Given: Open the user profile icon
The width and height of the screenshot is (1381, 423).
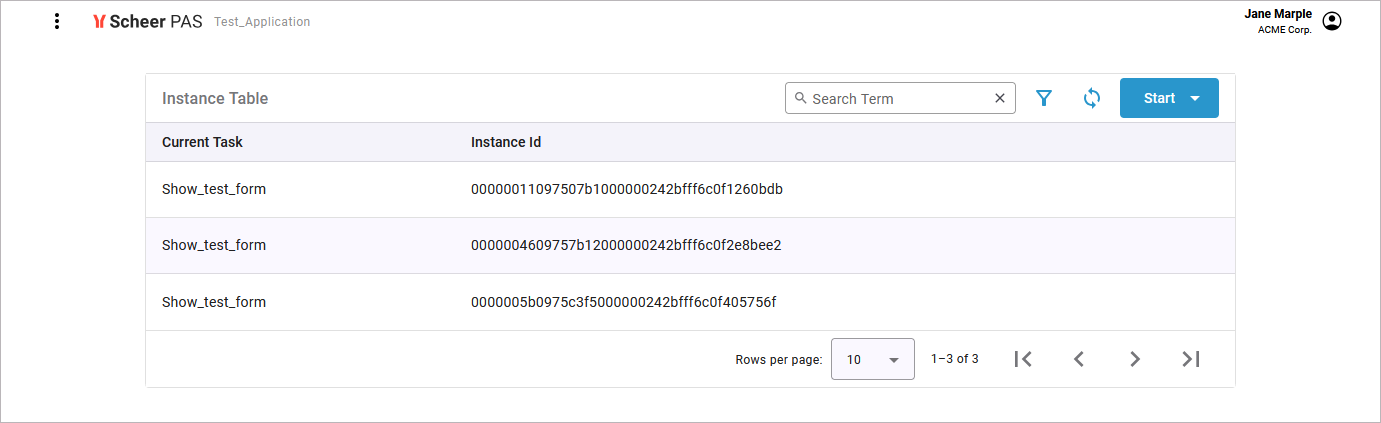Looking at the screenshot, I should tap(1331, 21).
